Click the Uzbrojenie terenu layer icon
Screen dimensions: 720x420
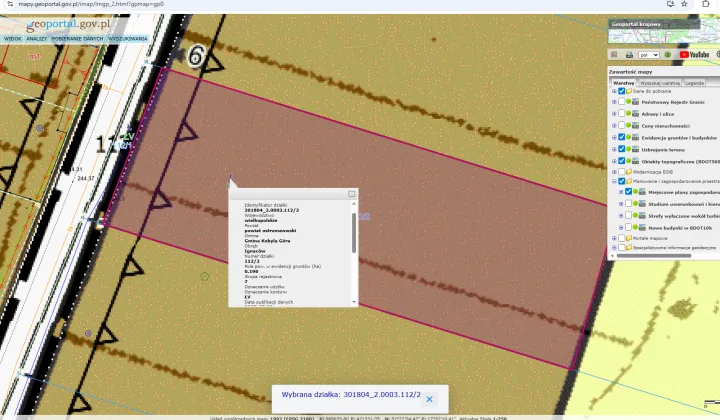click(x=636, y=150)
